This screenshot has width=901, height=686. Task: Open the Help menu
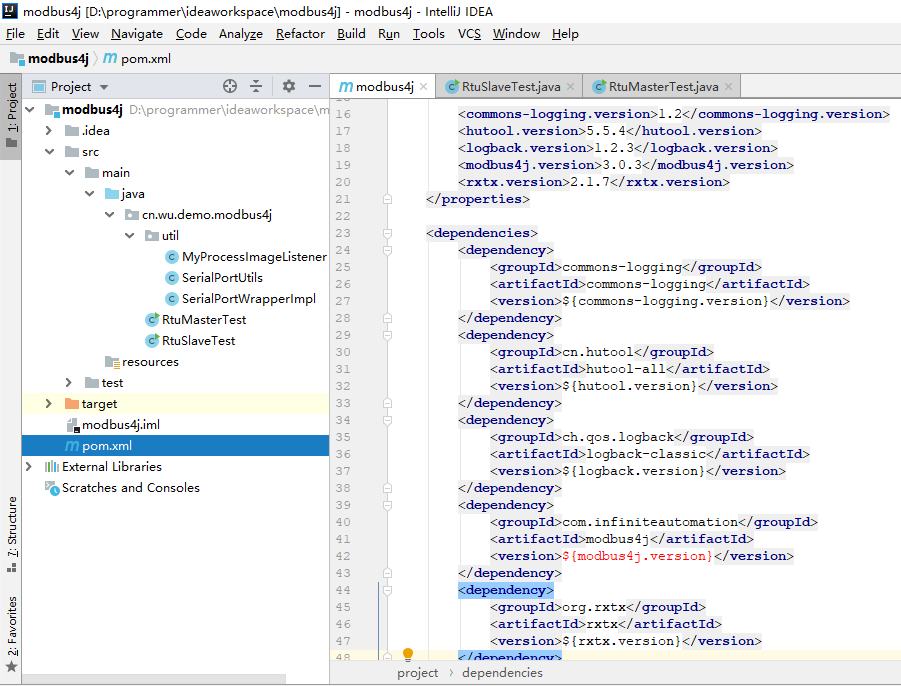pyautogui.click(x=565, y=34)
